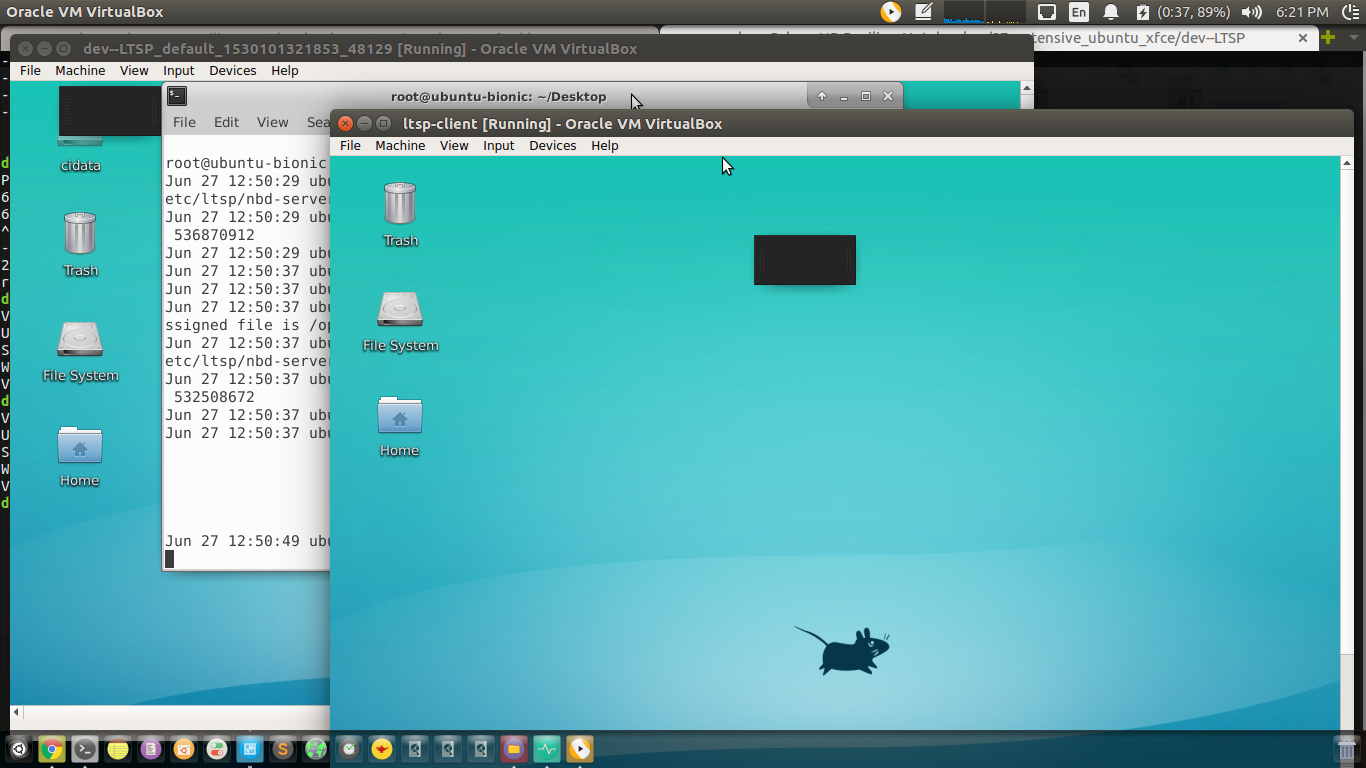Image resolution: width=1366 pixels, height=768 pixels.
Task: Open the Trash at the dock's right end
Action: [1346, 749]
